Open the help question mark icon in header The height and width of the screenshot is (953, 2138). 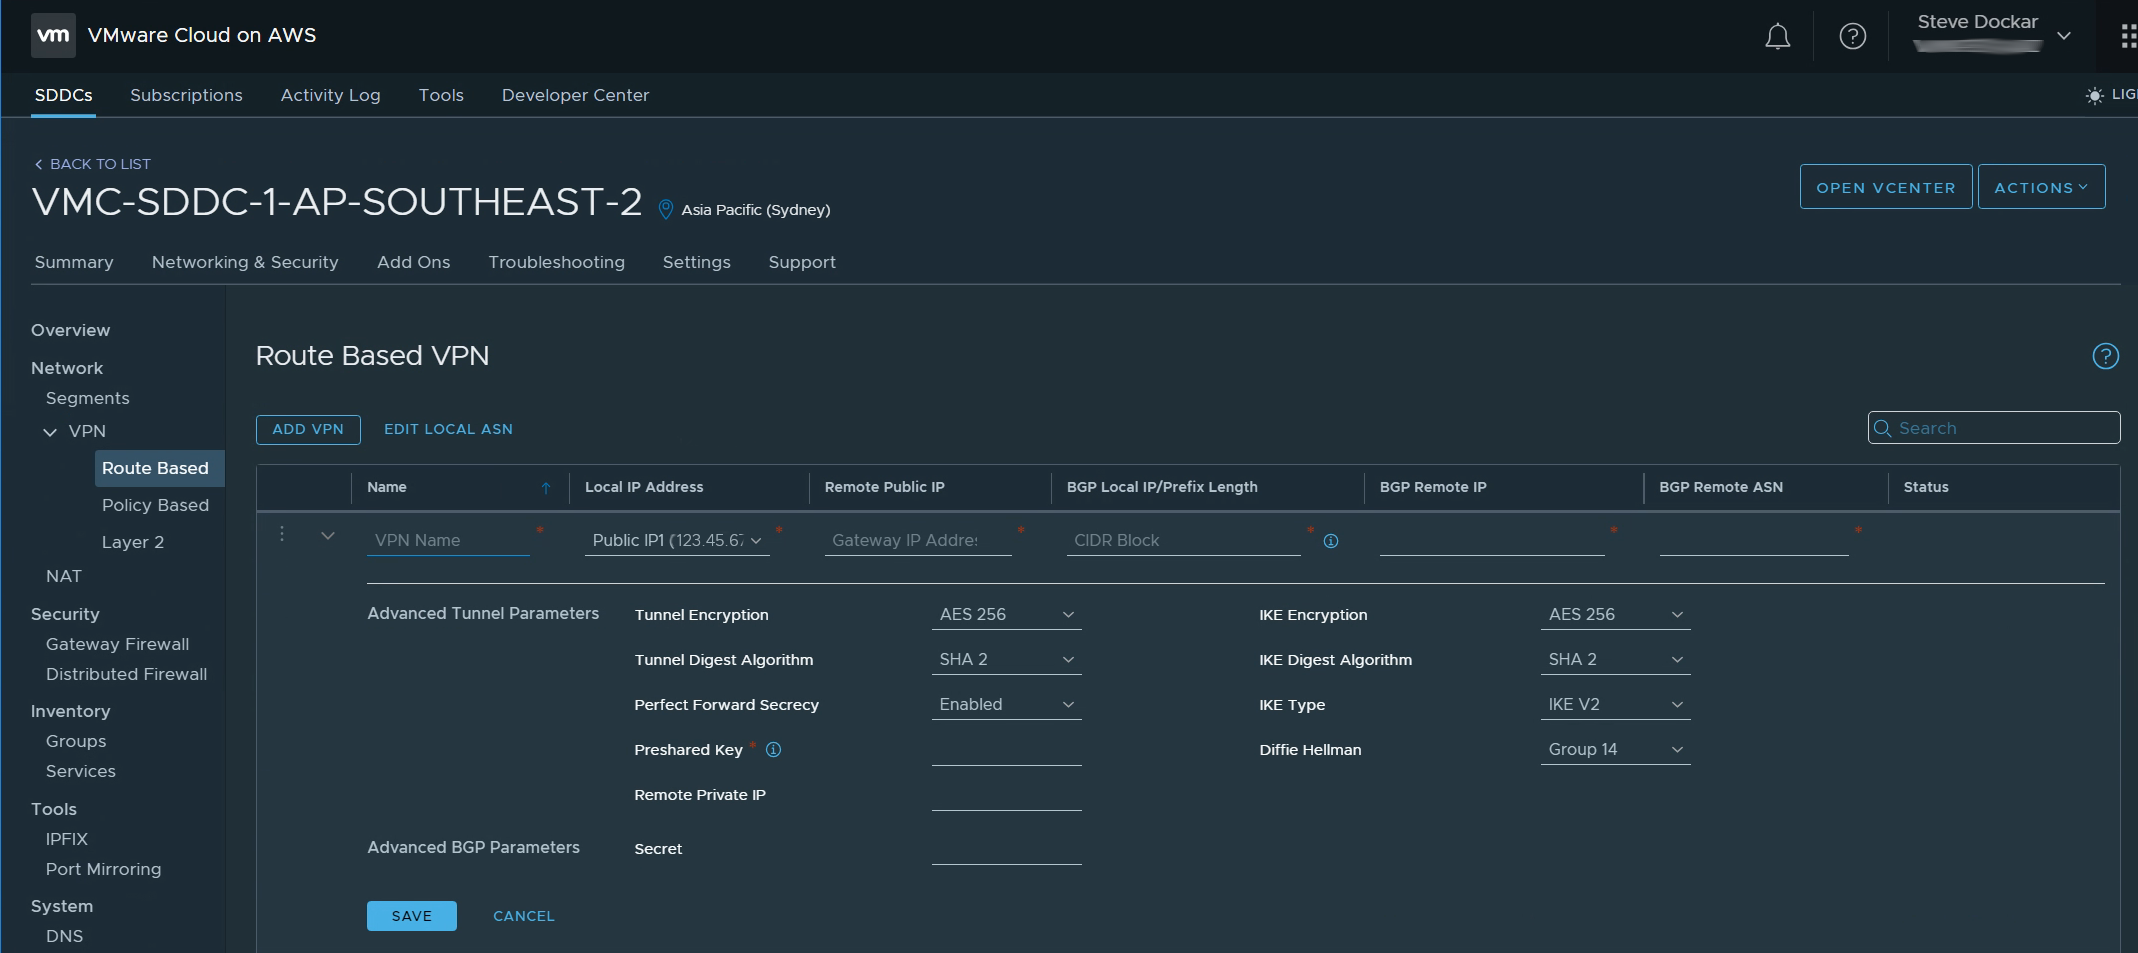(1852, 37)
